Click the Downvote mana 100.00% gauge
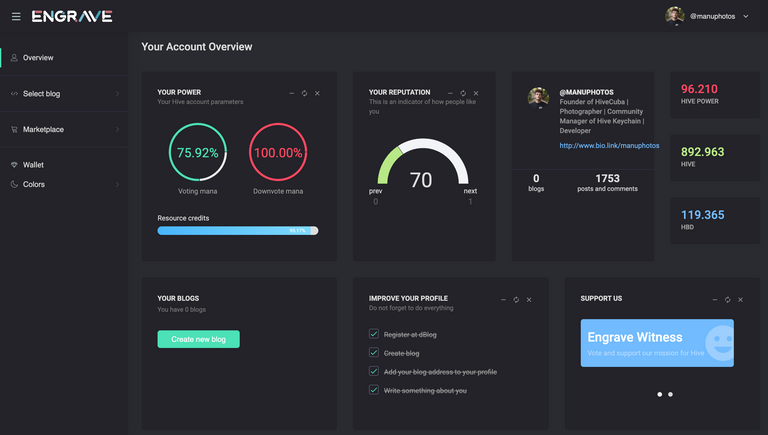 (278, 152)
